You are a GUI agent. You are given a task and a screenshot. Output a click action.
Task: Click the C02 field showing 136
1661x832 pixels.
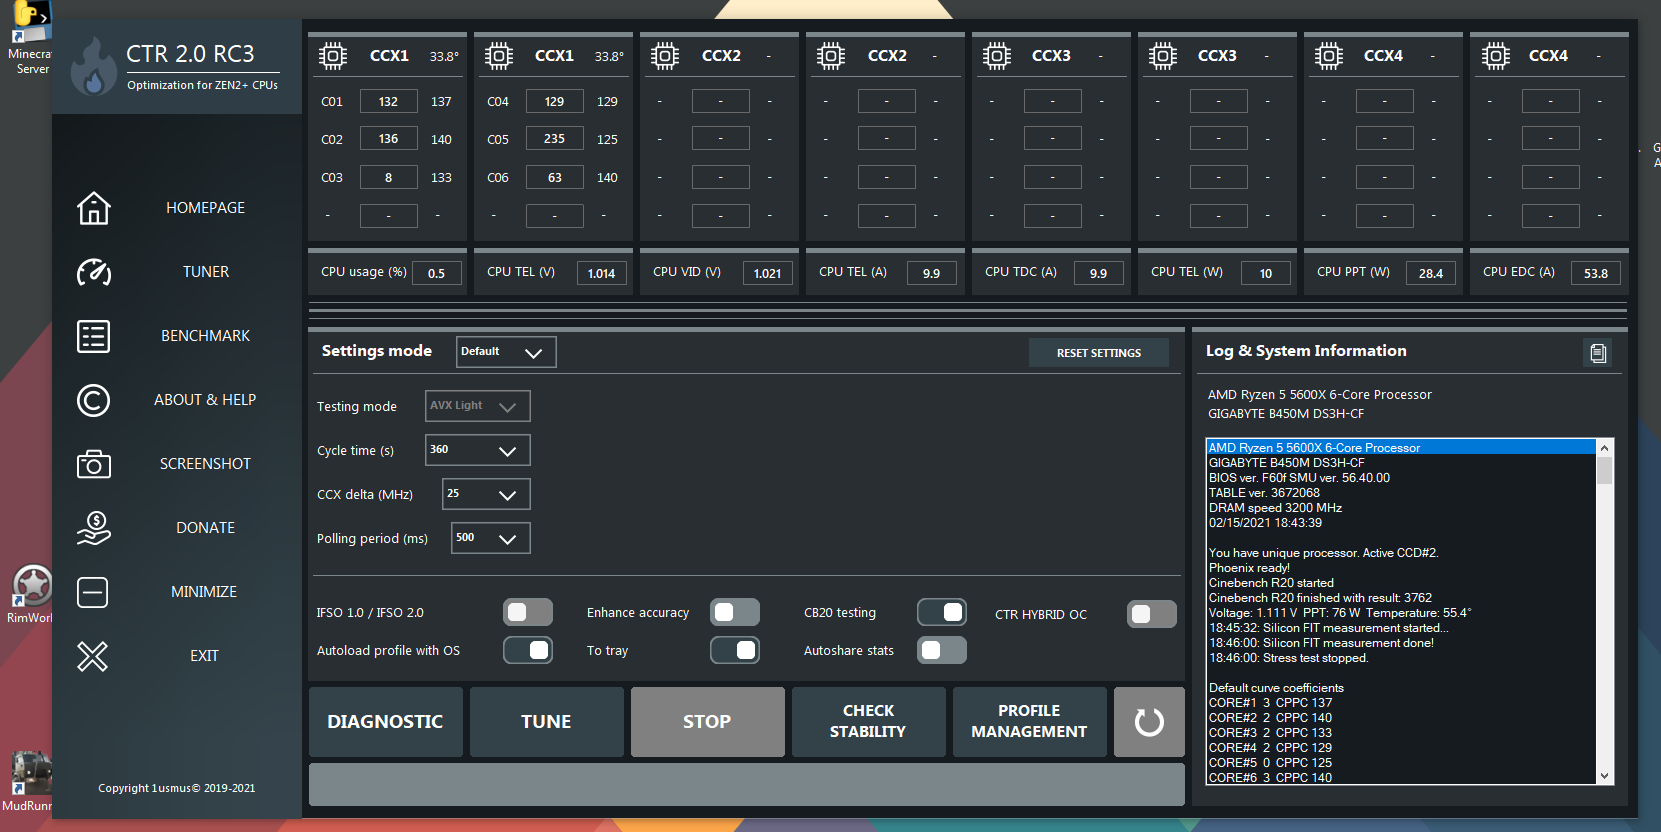coord(389,139)
